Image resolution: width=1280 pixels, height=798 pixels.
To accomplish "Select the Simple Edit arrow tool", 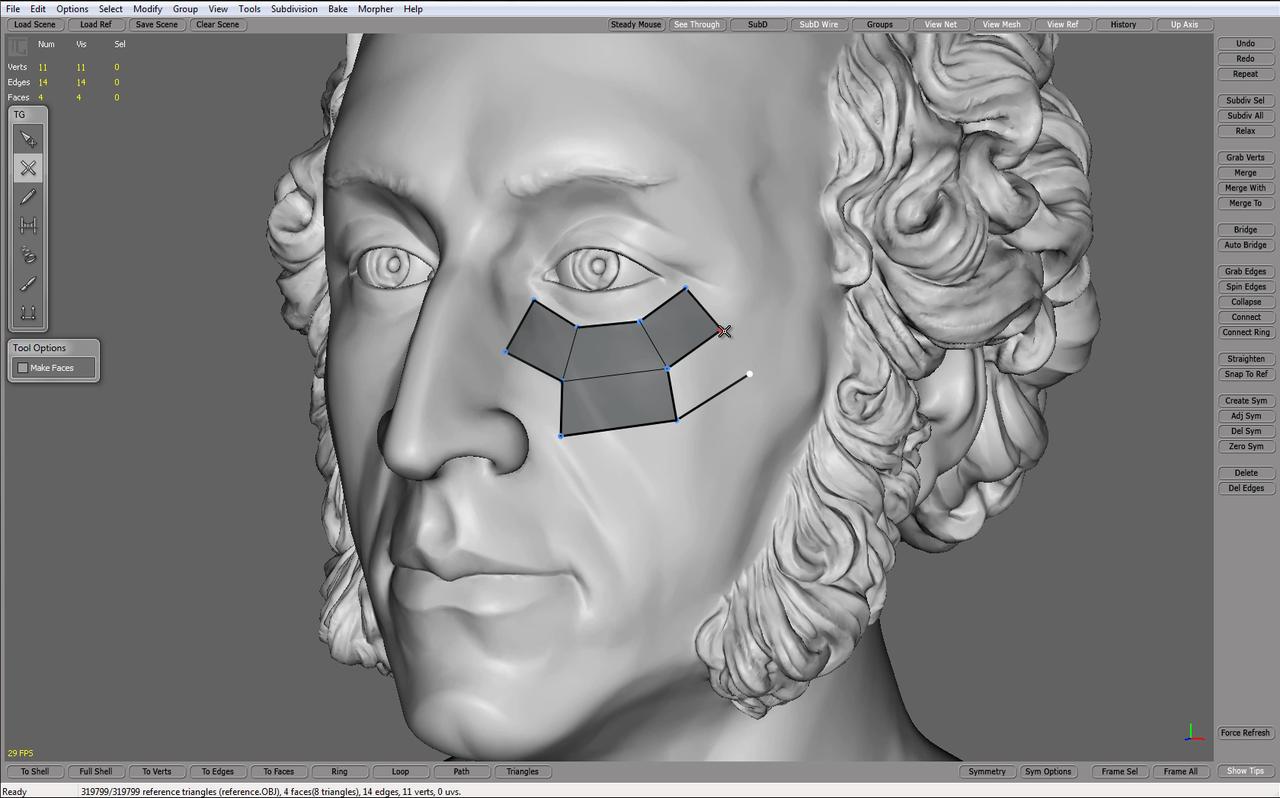I will click(x=28, y=139).
